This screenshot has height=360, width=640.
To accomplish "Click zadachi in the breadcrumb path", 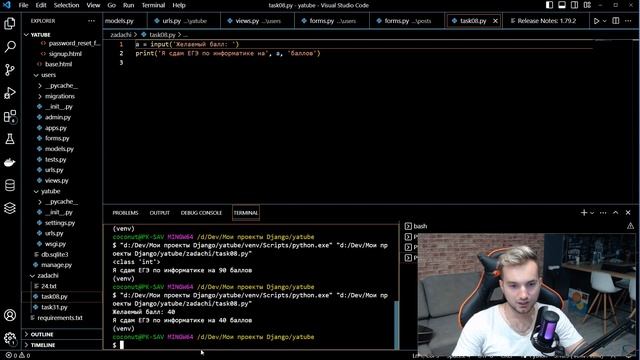I will coord(120,35).
